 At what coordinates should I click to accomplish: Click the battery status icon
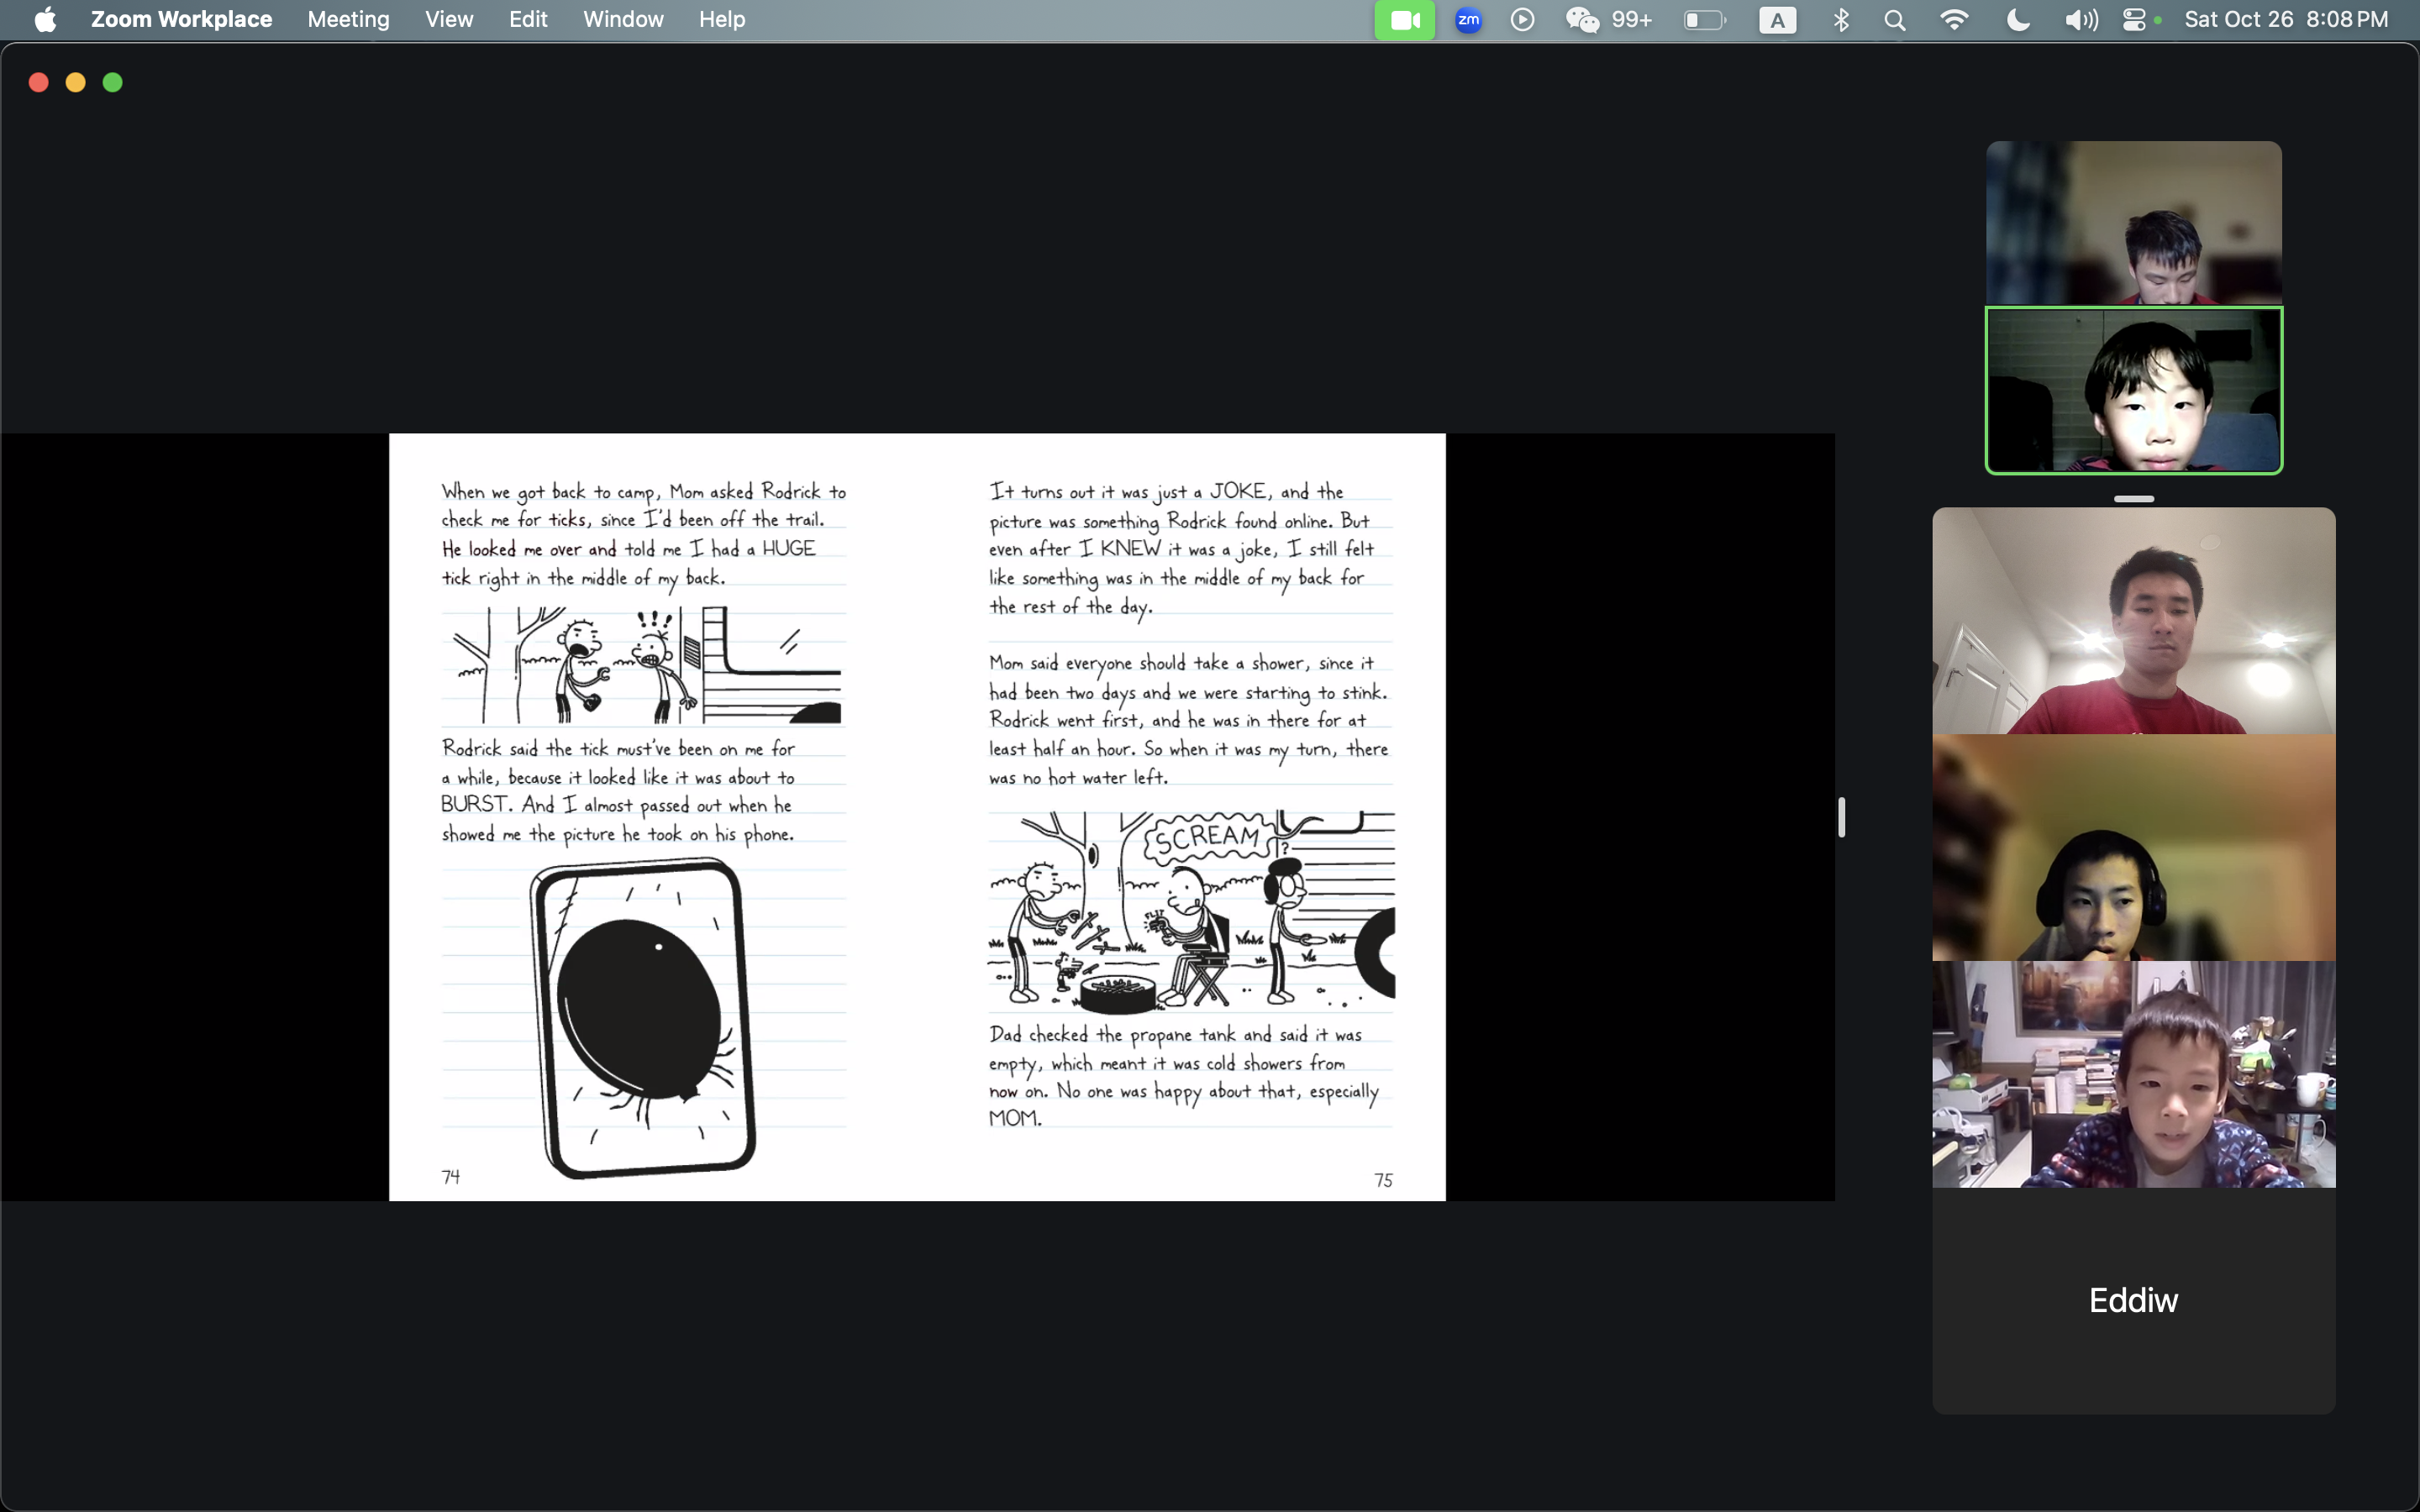(1705, 20)
